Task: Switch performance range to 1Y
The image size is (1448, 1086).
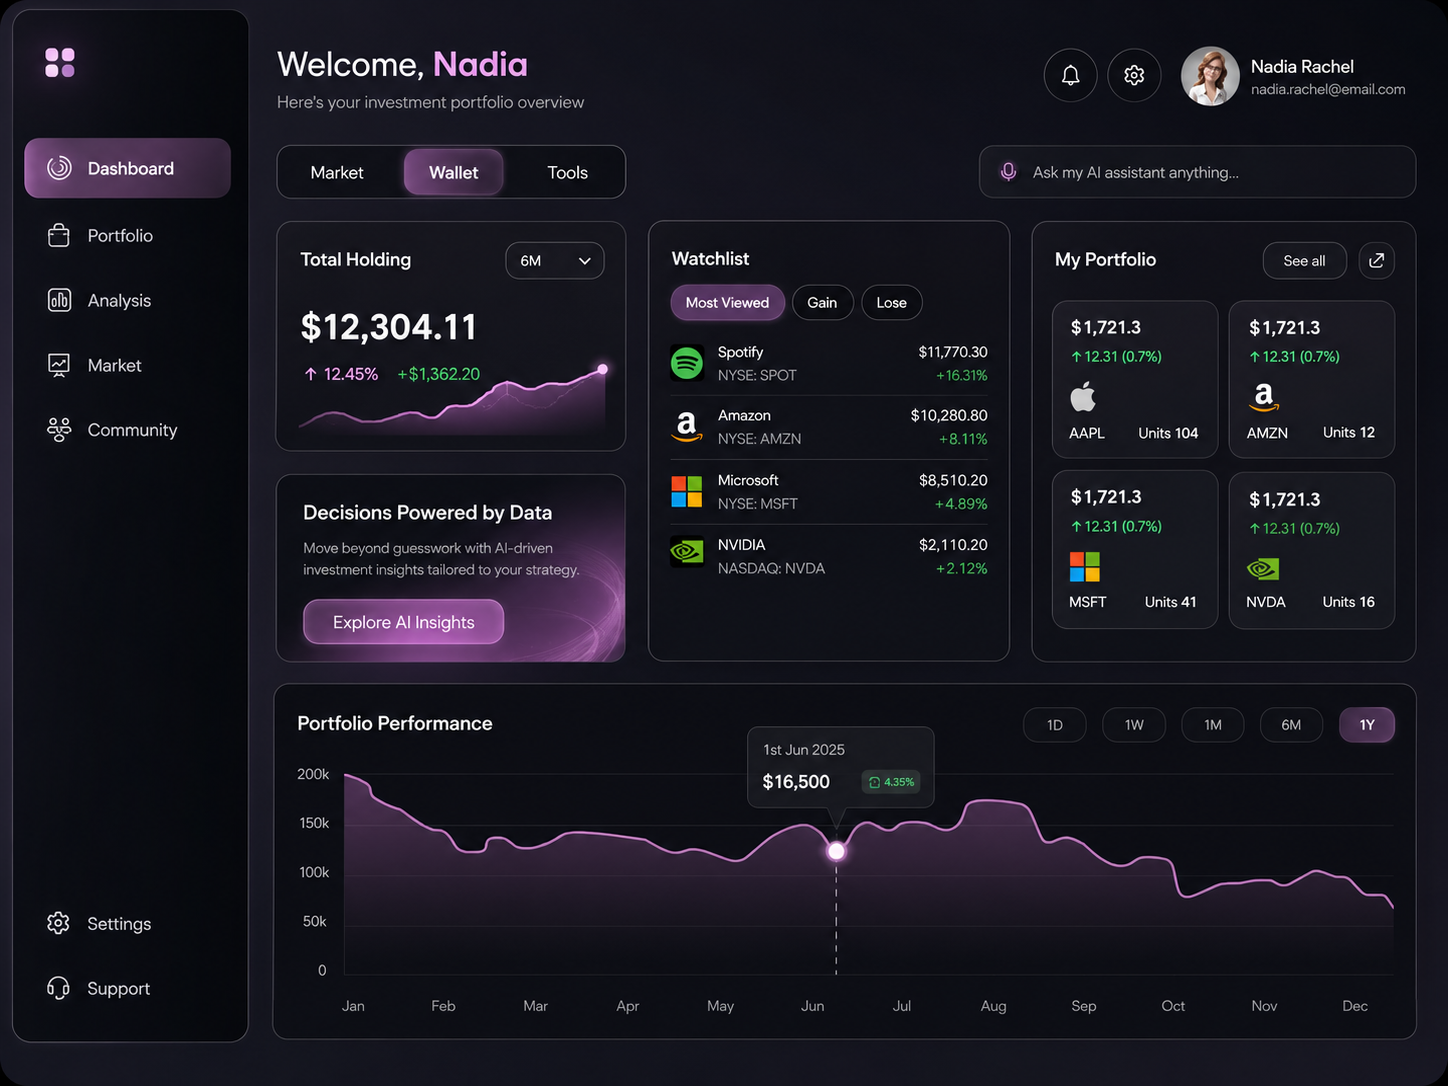Action: pos(1367,725)
